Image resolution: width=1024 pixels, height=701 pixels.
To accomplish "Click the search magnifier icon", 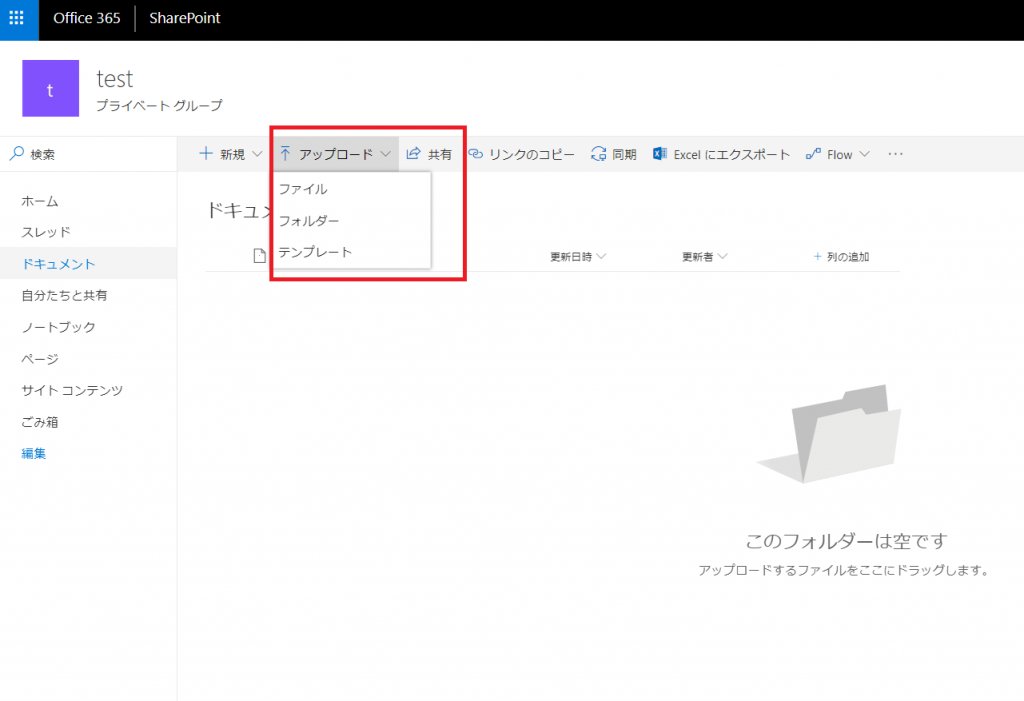I will click(x=16, y=154).
